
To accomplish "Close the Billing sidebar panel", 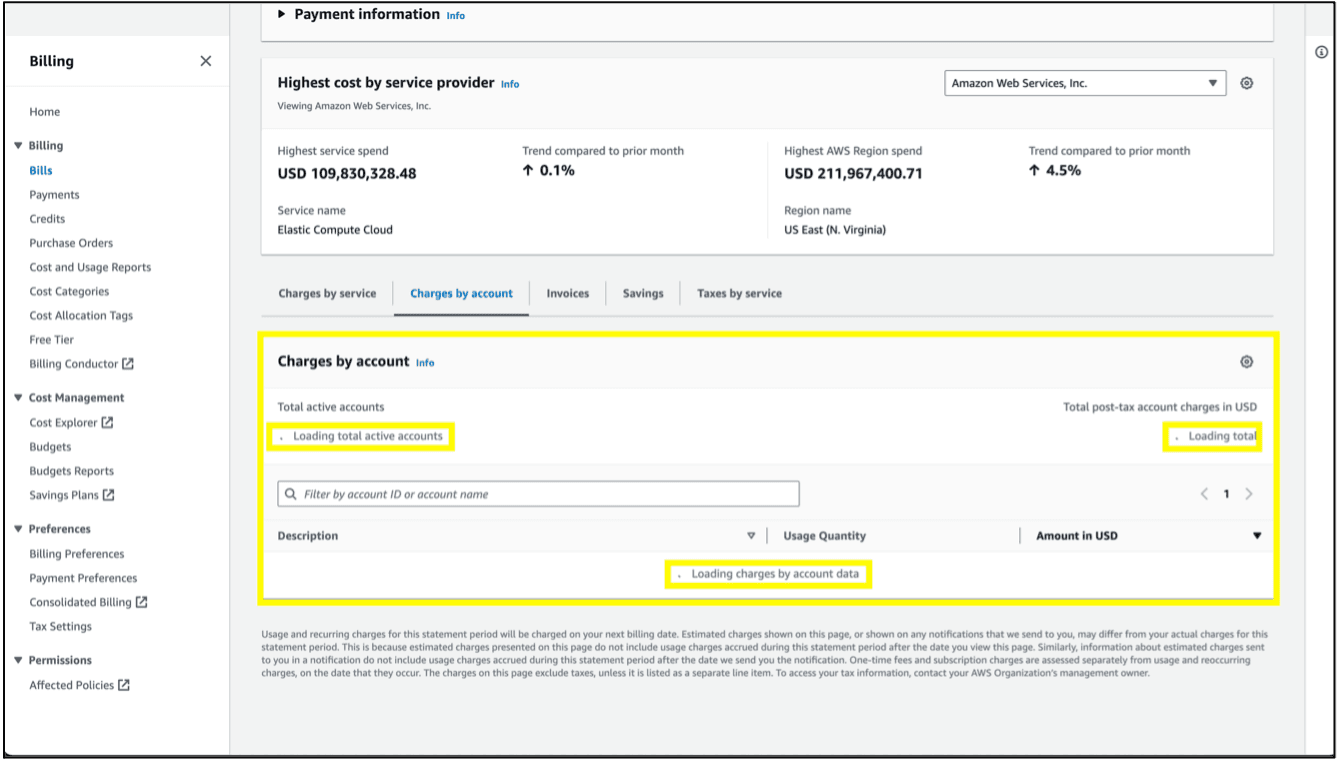I will click(206, 61).
